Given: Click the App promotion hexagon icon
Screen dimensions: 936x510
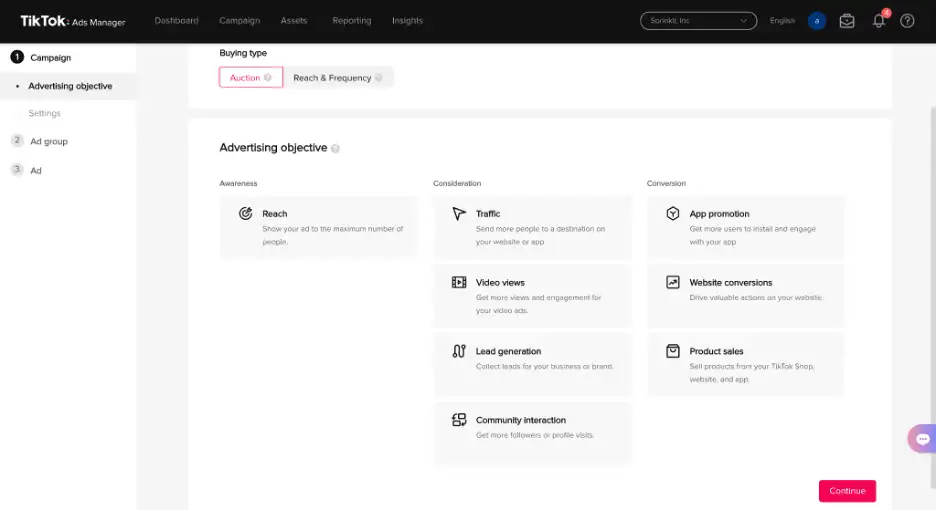Looking at the screenshot, I should coord(673,213).
